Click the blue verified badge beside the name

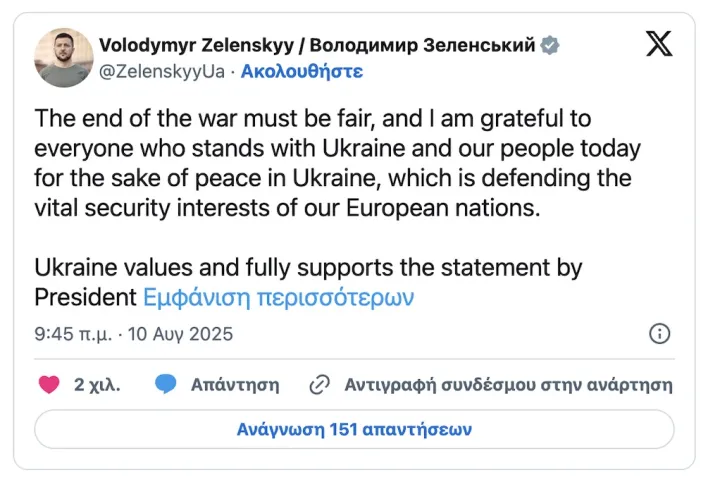click(x=549, y=45)
